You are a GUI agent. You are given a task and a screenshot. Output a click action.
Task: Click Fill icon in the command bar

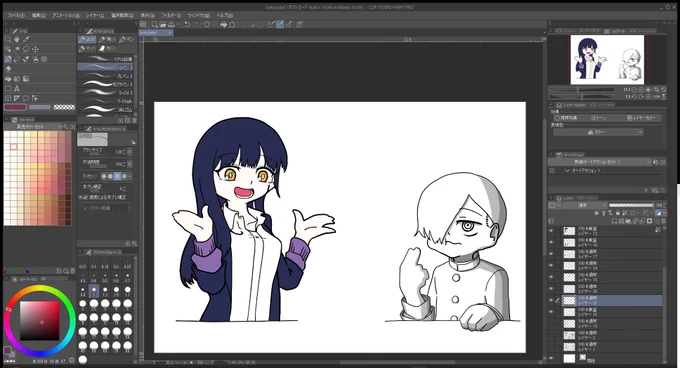coord(224,24)
